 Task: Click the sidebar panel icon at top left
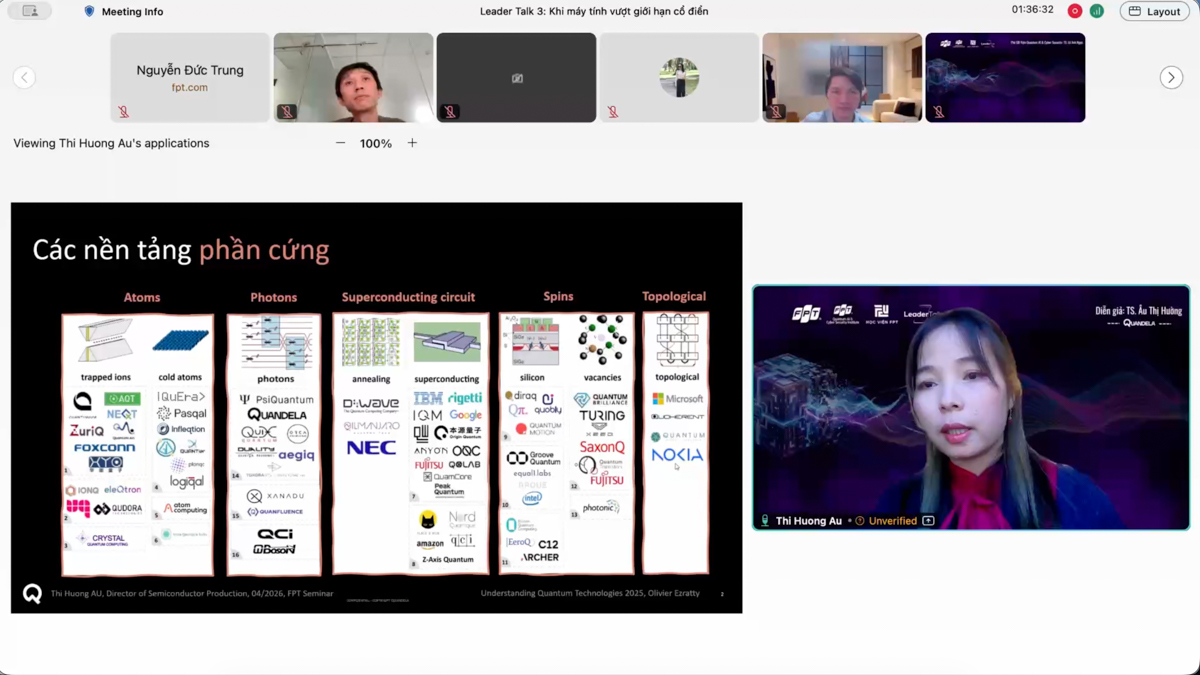[x=30, y=11]
